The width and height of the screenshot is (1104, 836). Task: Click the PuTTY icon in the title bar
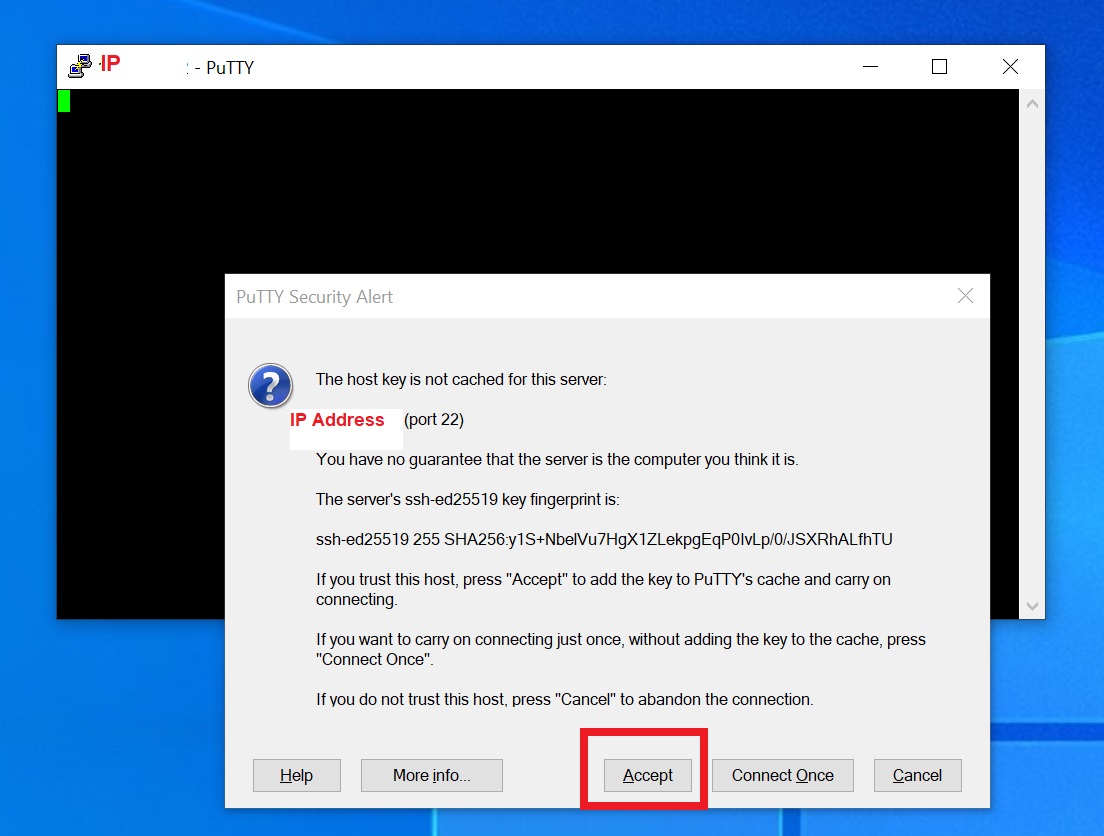tap(80, 66)
